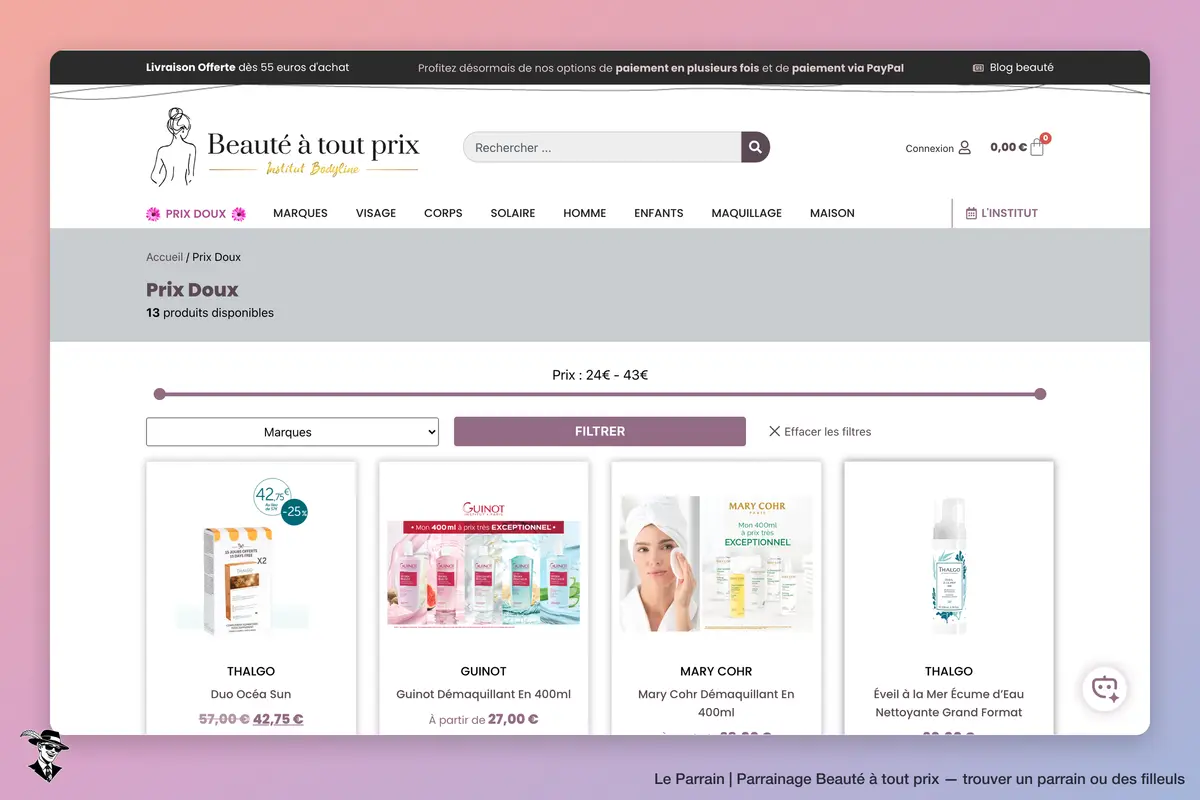Click the Le Parrain mascot logo
This screenshot has width=1200, height=800.
(x=44, y=755)
